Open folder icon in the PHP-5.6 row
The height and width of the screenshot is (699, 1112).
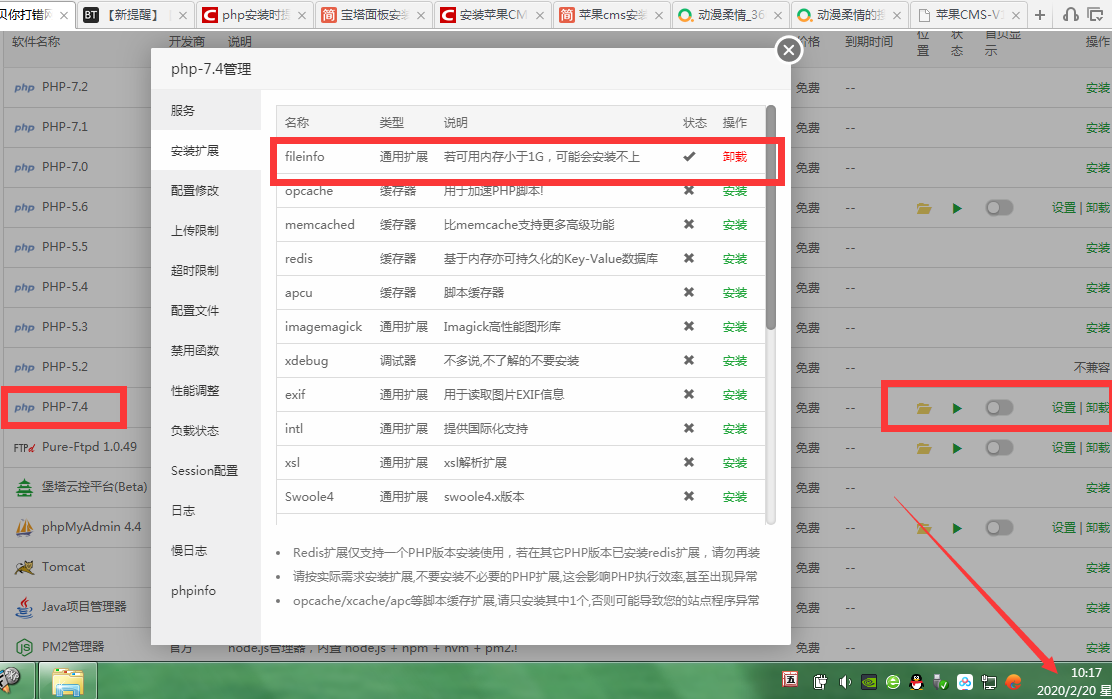[924, 208]
